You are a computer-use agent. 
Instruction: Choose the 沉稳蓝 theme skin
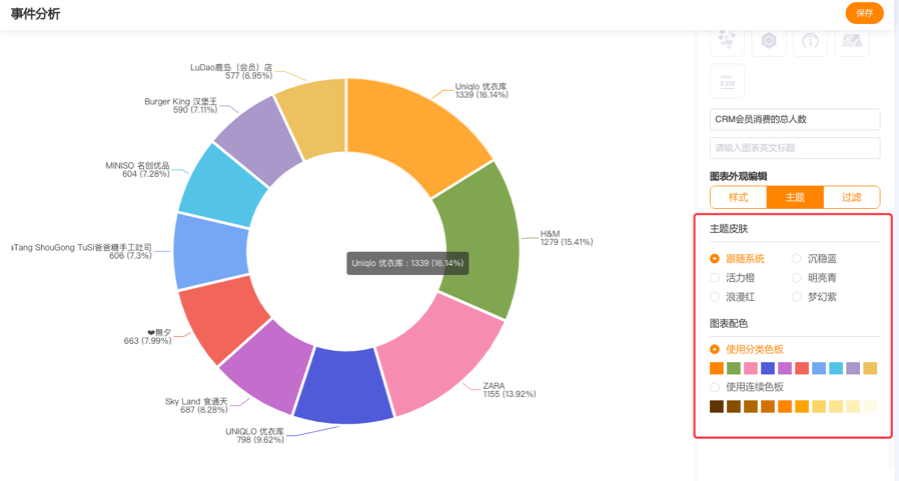(x=797, y=259)
